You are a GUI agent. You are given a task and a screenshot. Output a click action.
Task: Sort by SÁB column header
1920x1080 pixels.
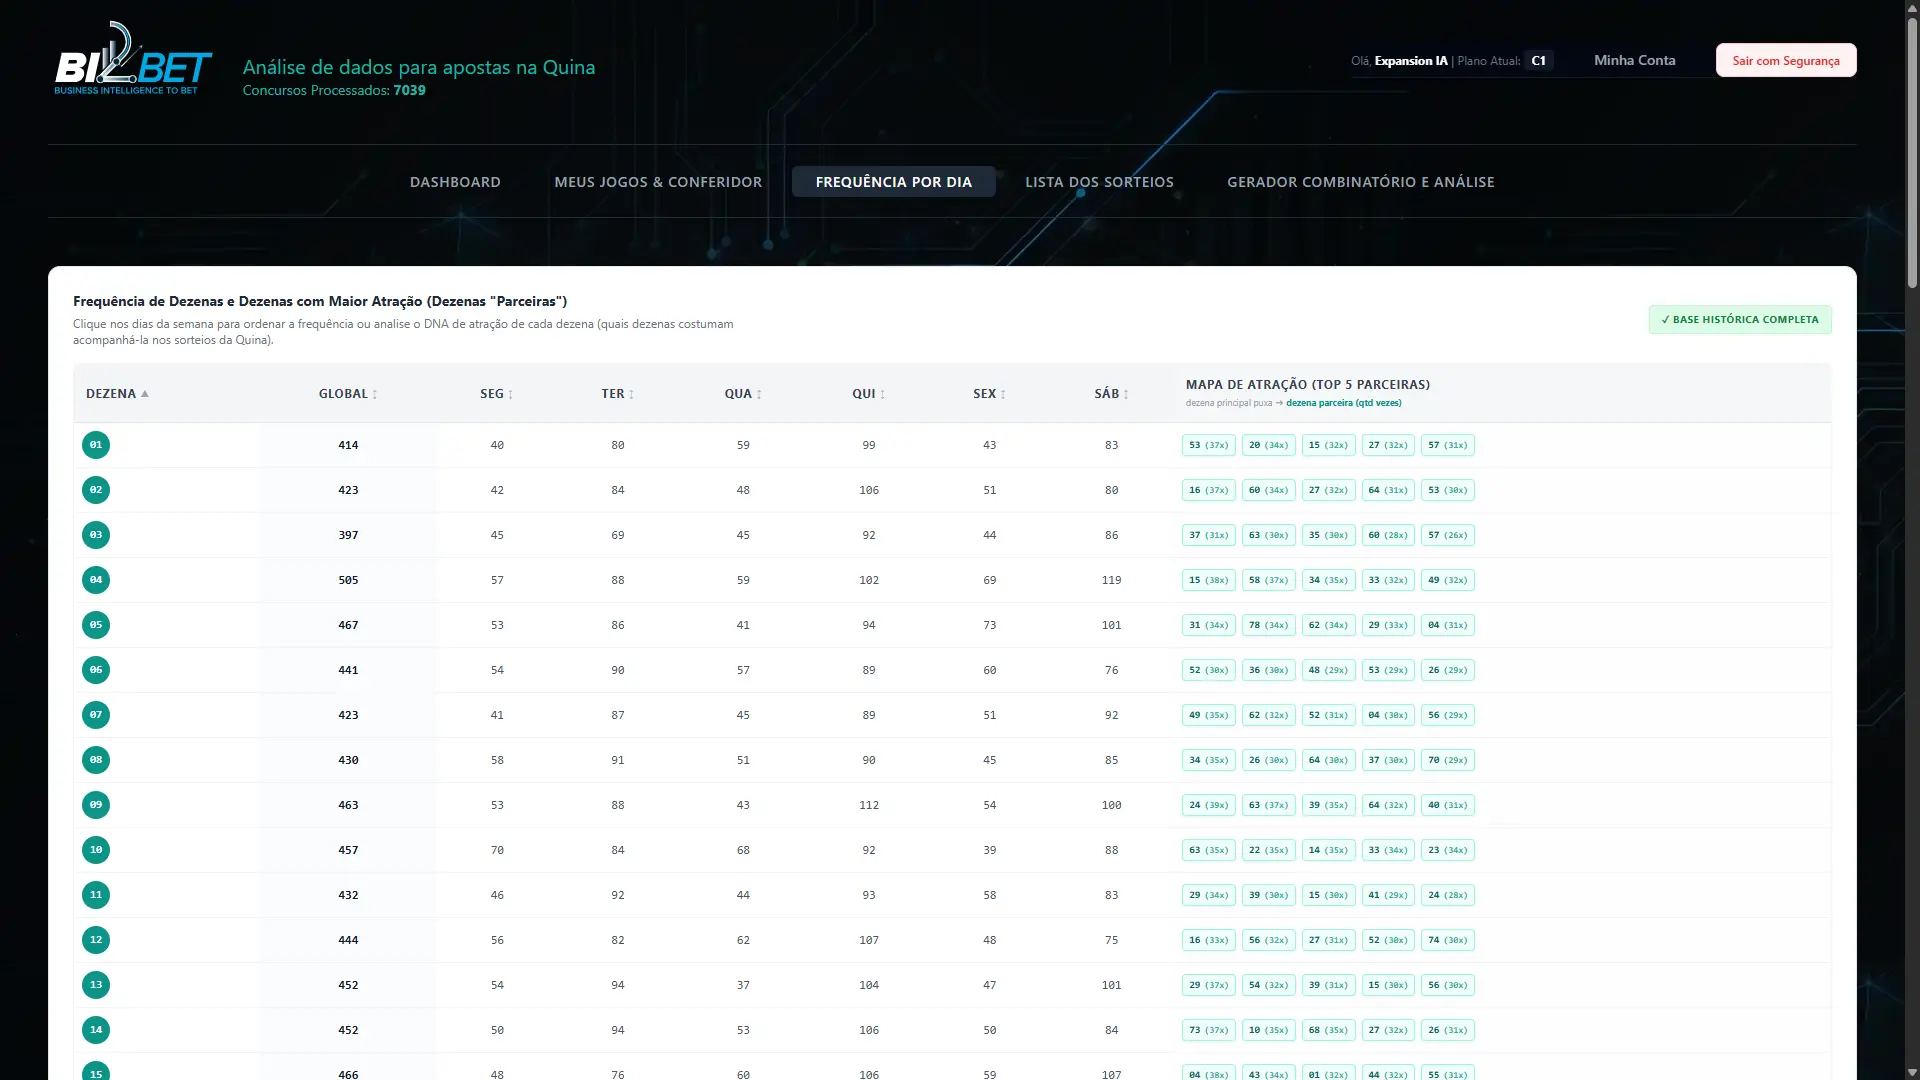point(1111,394)
